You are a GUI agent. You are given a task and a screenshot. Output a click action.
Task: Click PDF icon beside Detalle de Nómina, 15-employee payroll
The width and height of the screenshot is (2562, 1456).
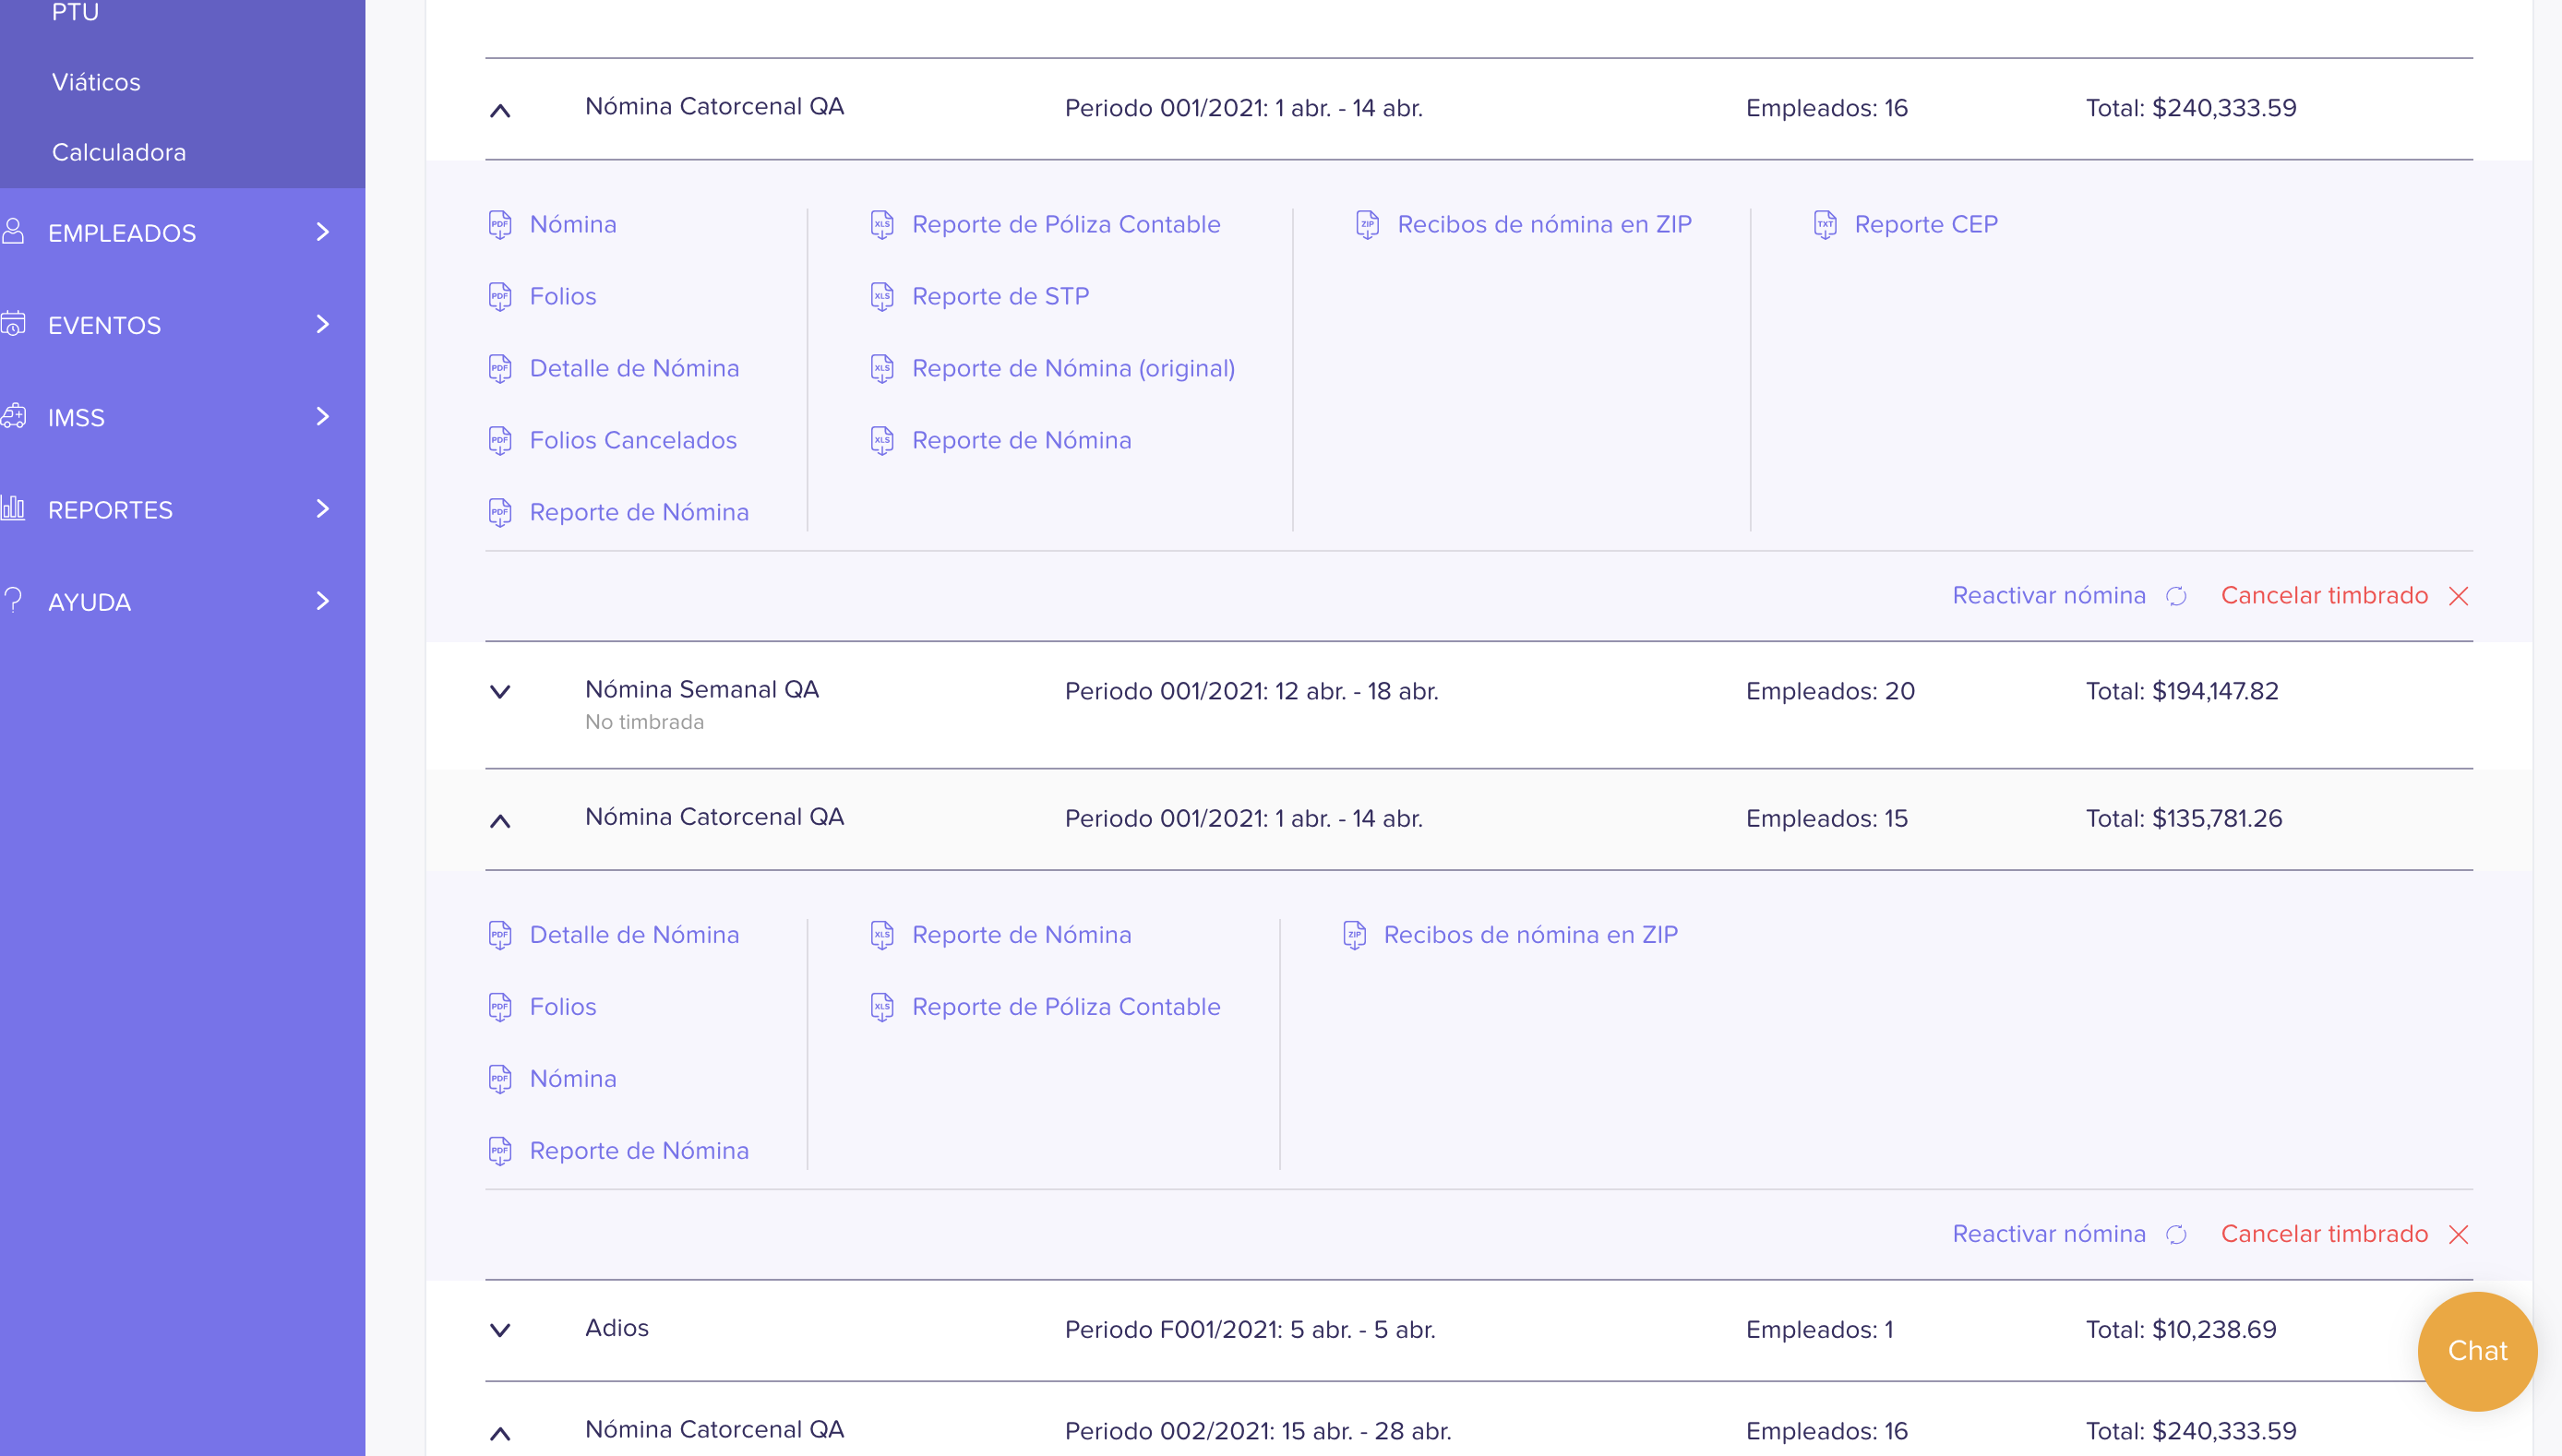tap(500, 935)
